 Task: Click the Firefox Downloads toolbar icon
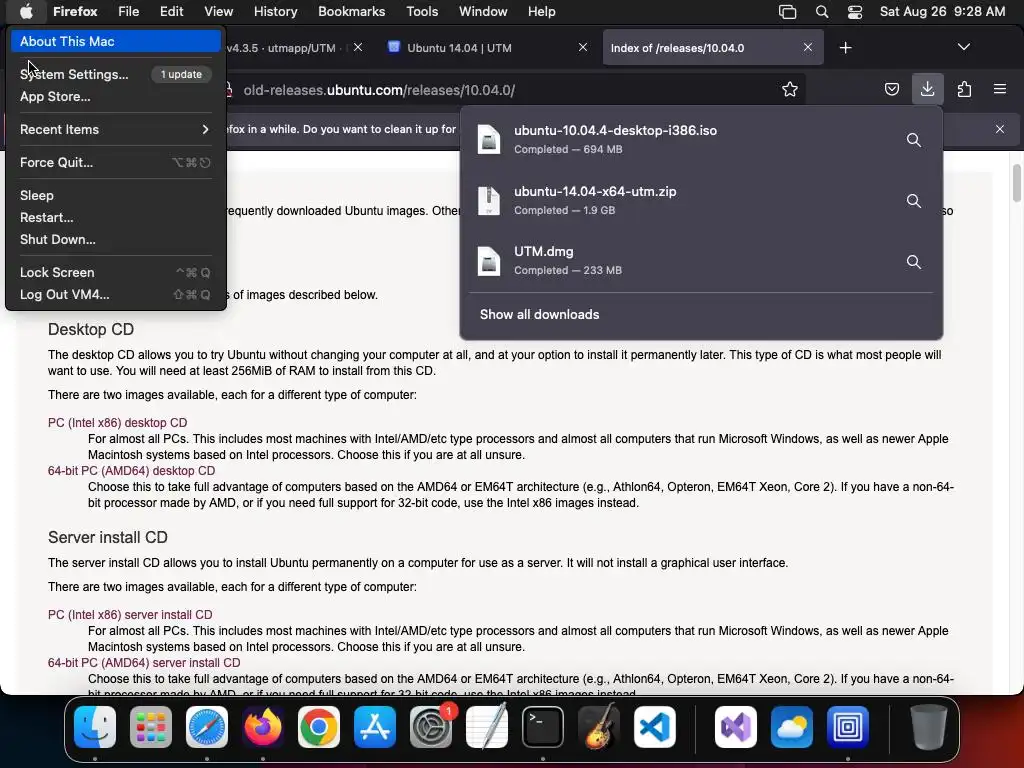click(927, 89)
